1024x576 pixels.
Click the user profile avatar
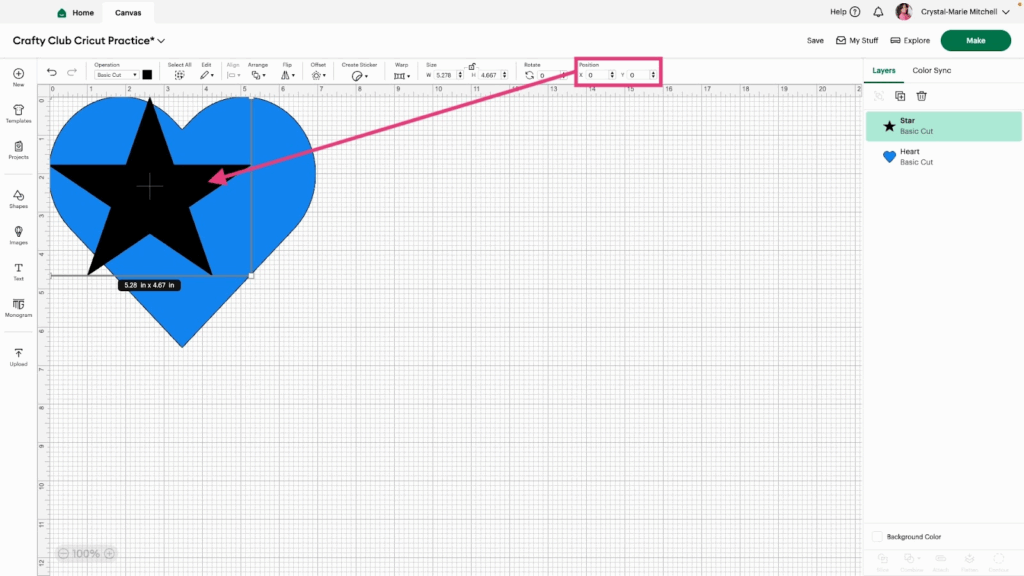point(904,11)
